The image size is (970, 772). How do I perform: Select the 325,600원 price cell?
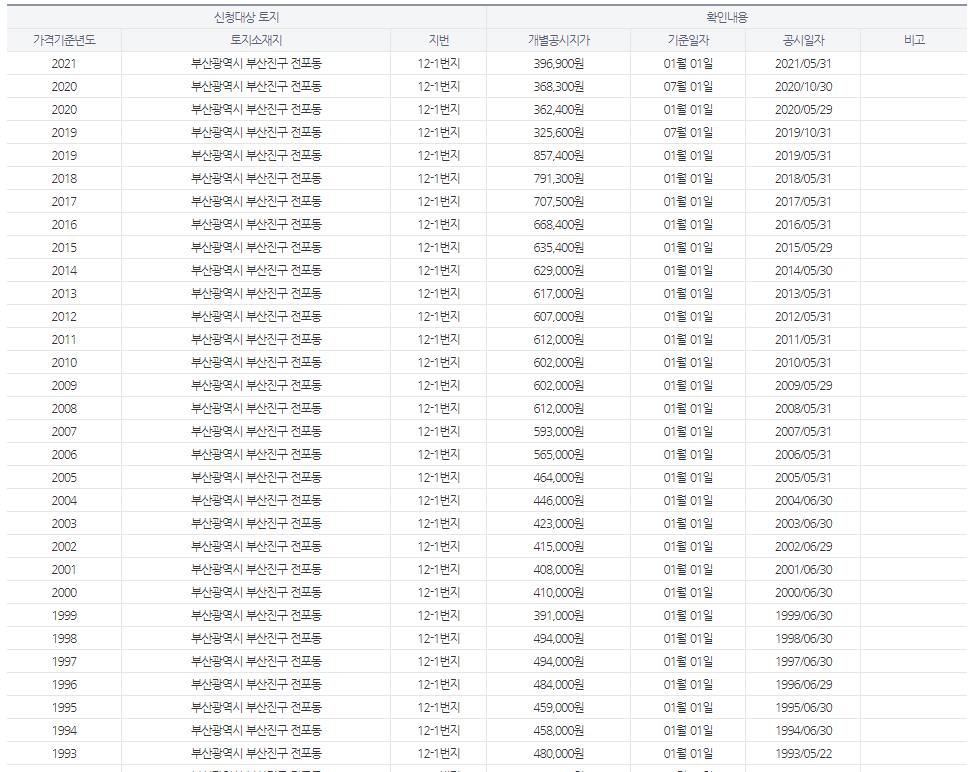point(559,132)
